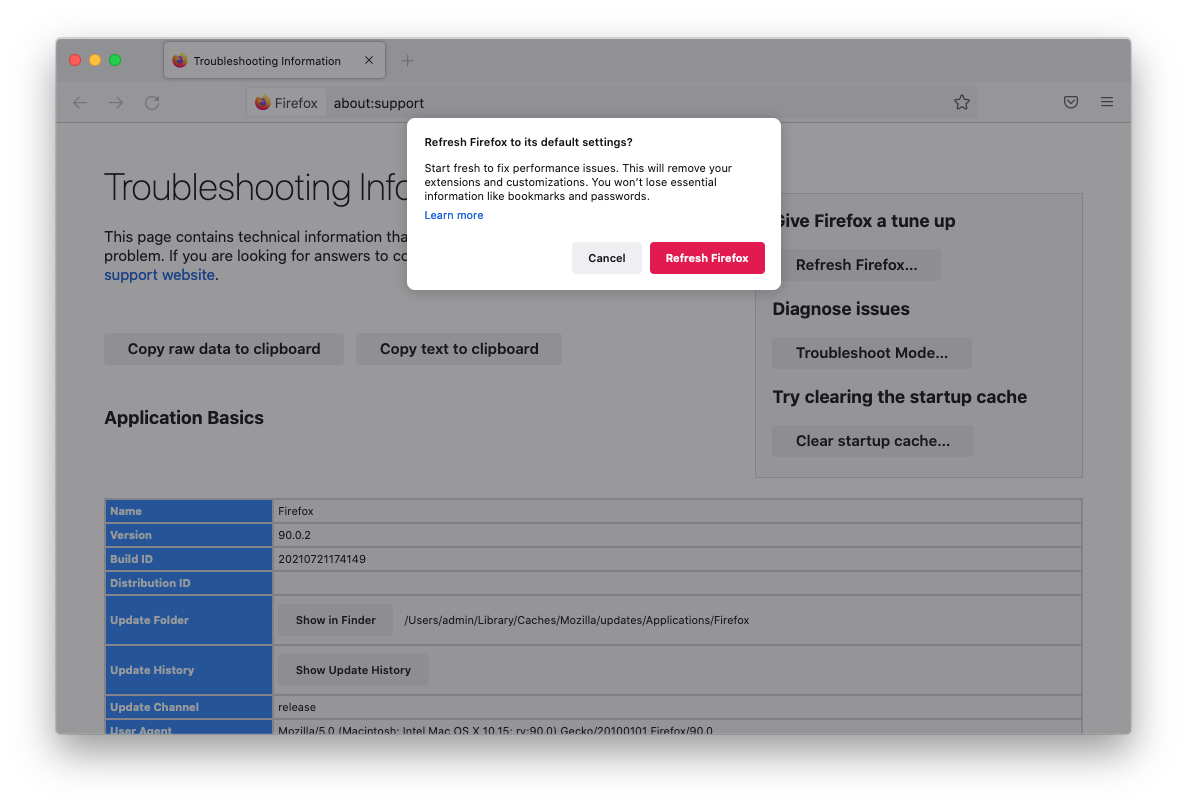Click the Diagnose issues heading
1187x808 pixels.
pos(841,309)
